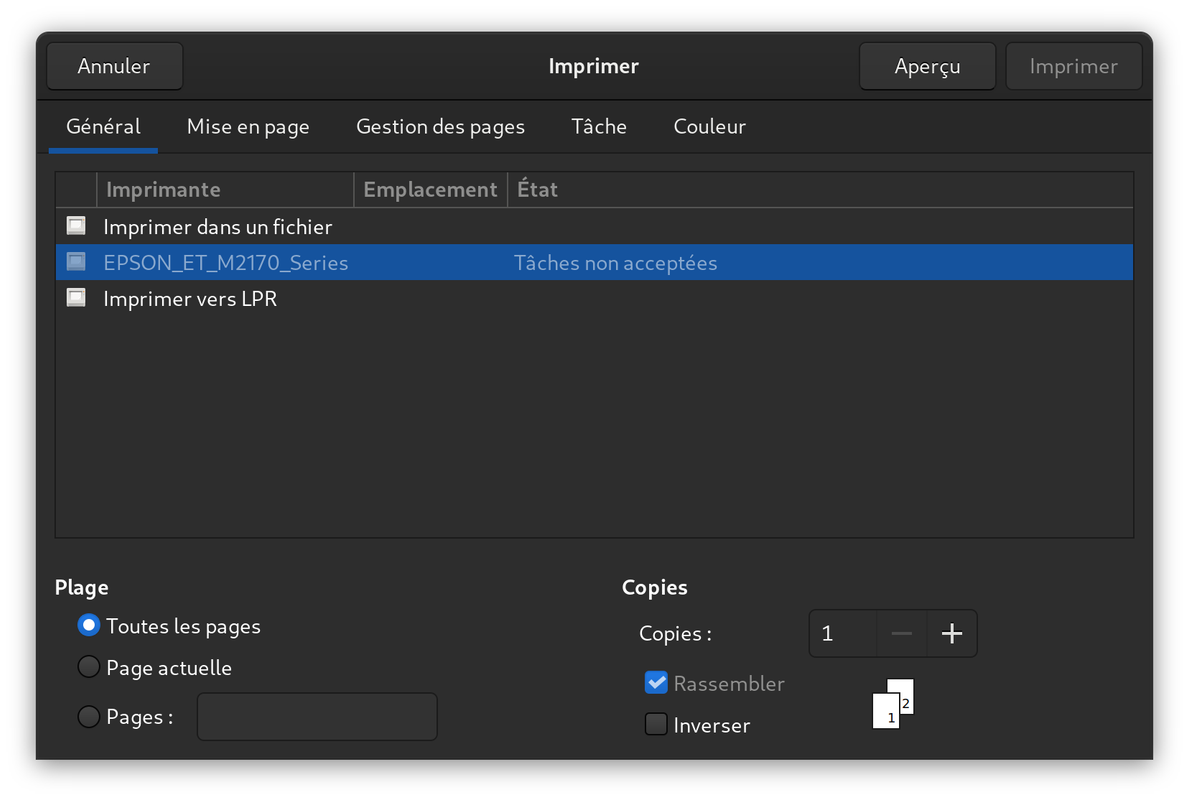Select the Toutes les pages radio button
Viewport: 1189px width, 800px height.
click(89, 626)
